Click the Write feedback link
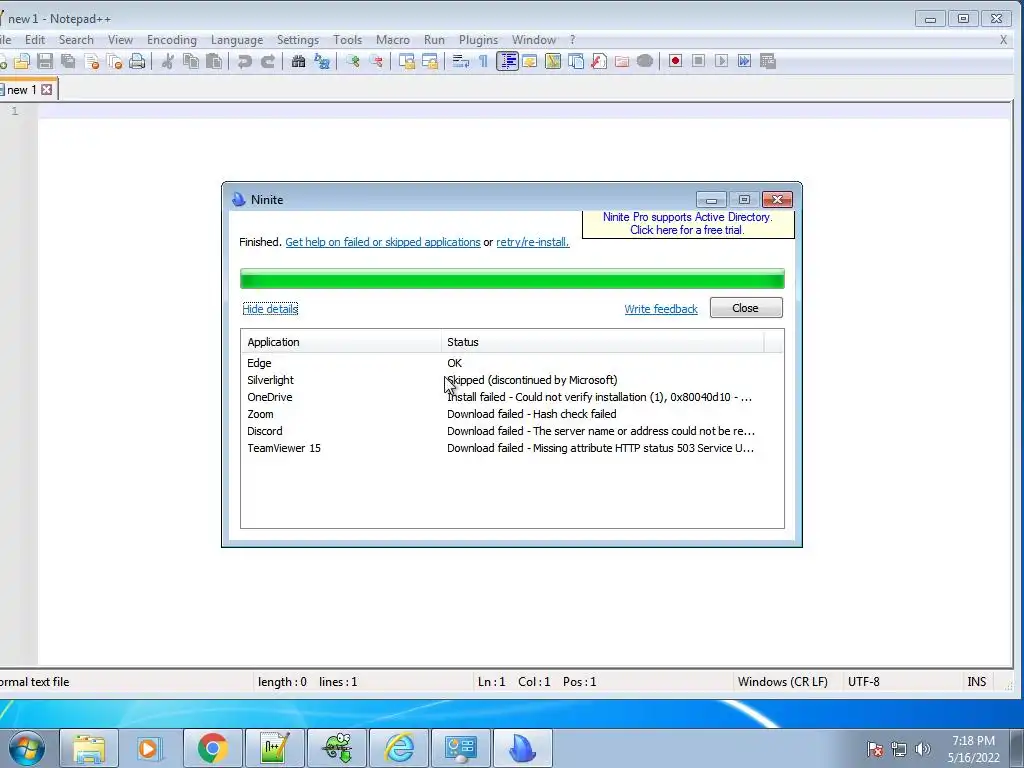Image resolution: width=1024 pixels, height=768 pixels. (661, 309)
